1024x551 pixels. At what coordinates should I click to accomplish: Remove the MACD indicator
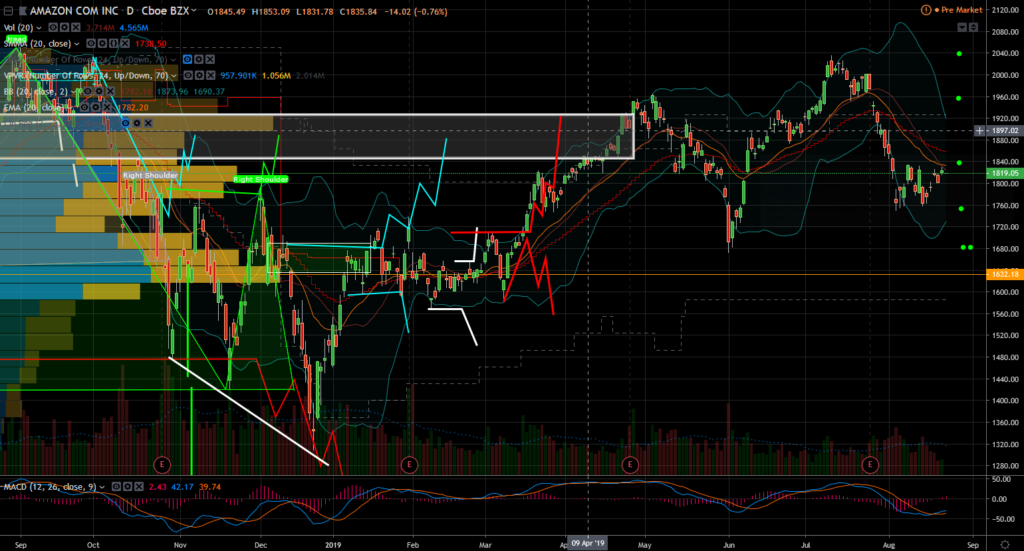pos(138,487)
